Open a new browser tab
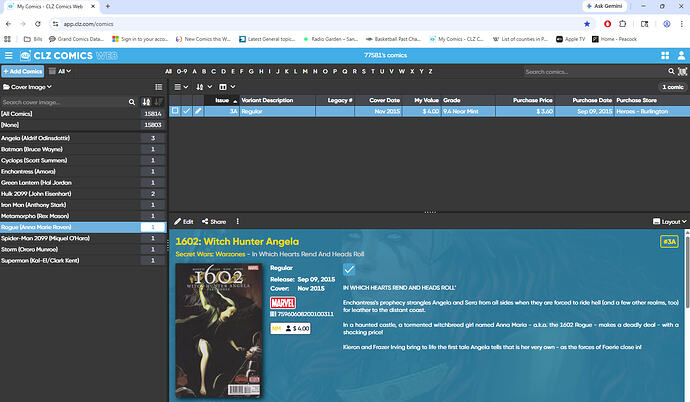Viewport: 690px width, 402px height. click(x=108, y=6)
